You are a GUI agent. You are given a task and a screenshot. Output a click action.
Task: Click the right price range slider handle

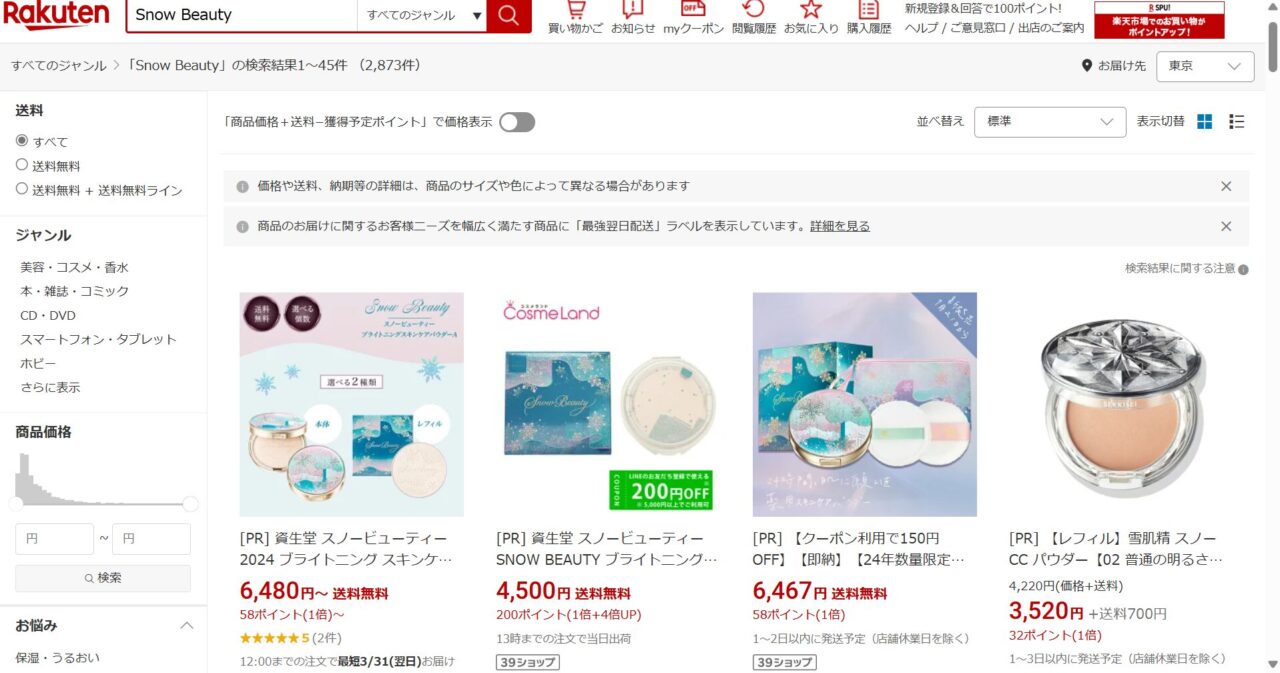(190, 504)
